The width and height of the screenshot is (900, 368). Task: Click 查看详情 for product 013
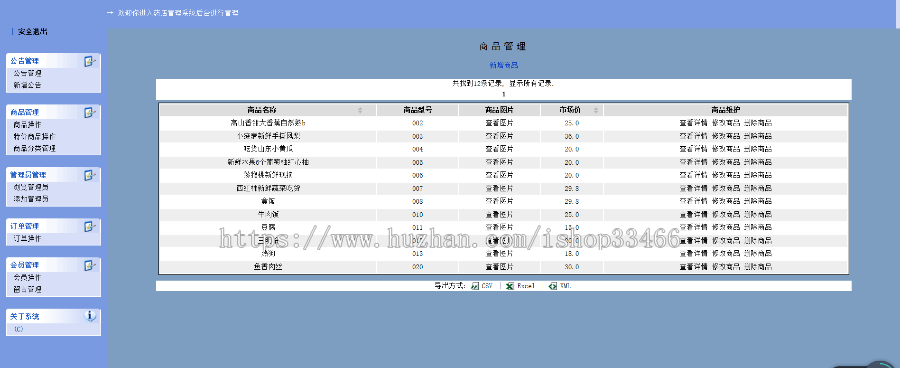pyautogui.click(x=693, y=253)
